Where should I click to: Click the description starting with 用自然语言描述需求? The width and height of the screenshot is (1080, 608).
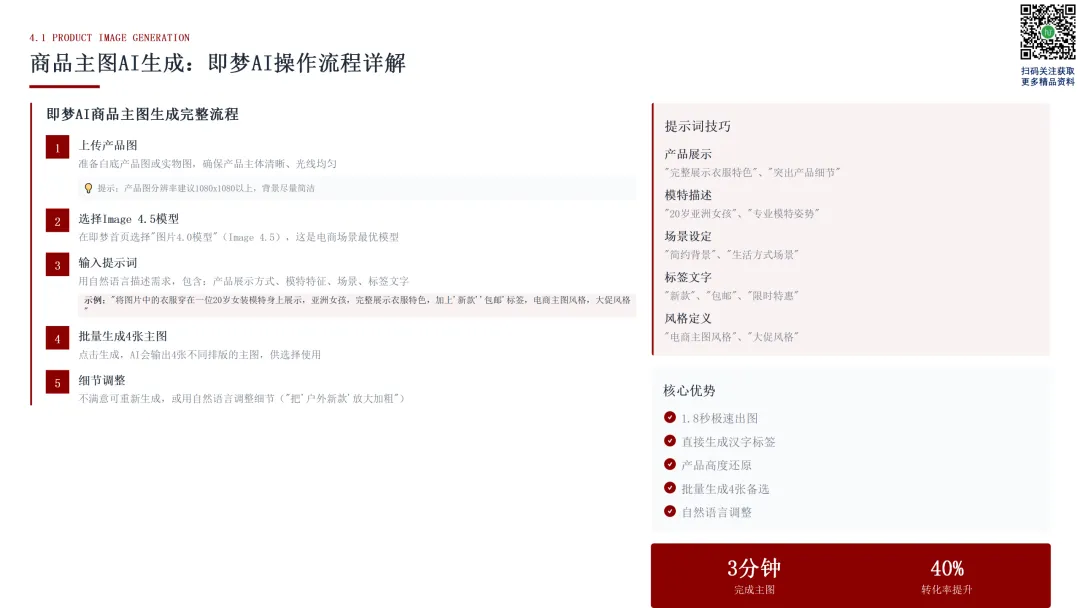244,281
